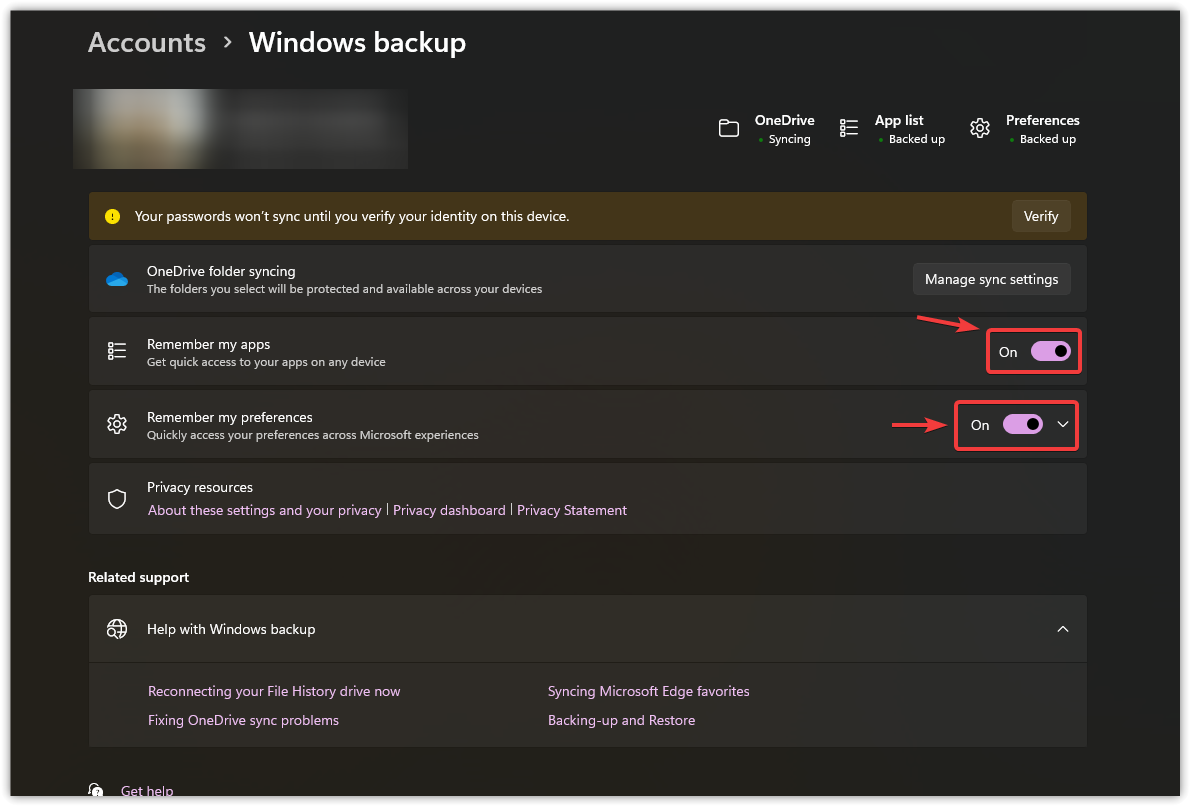The image size is (1190, 806).
Task: Click the Preferences gear icon in header
Action: click(x=980, y=128)
